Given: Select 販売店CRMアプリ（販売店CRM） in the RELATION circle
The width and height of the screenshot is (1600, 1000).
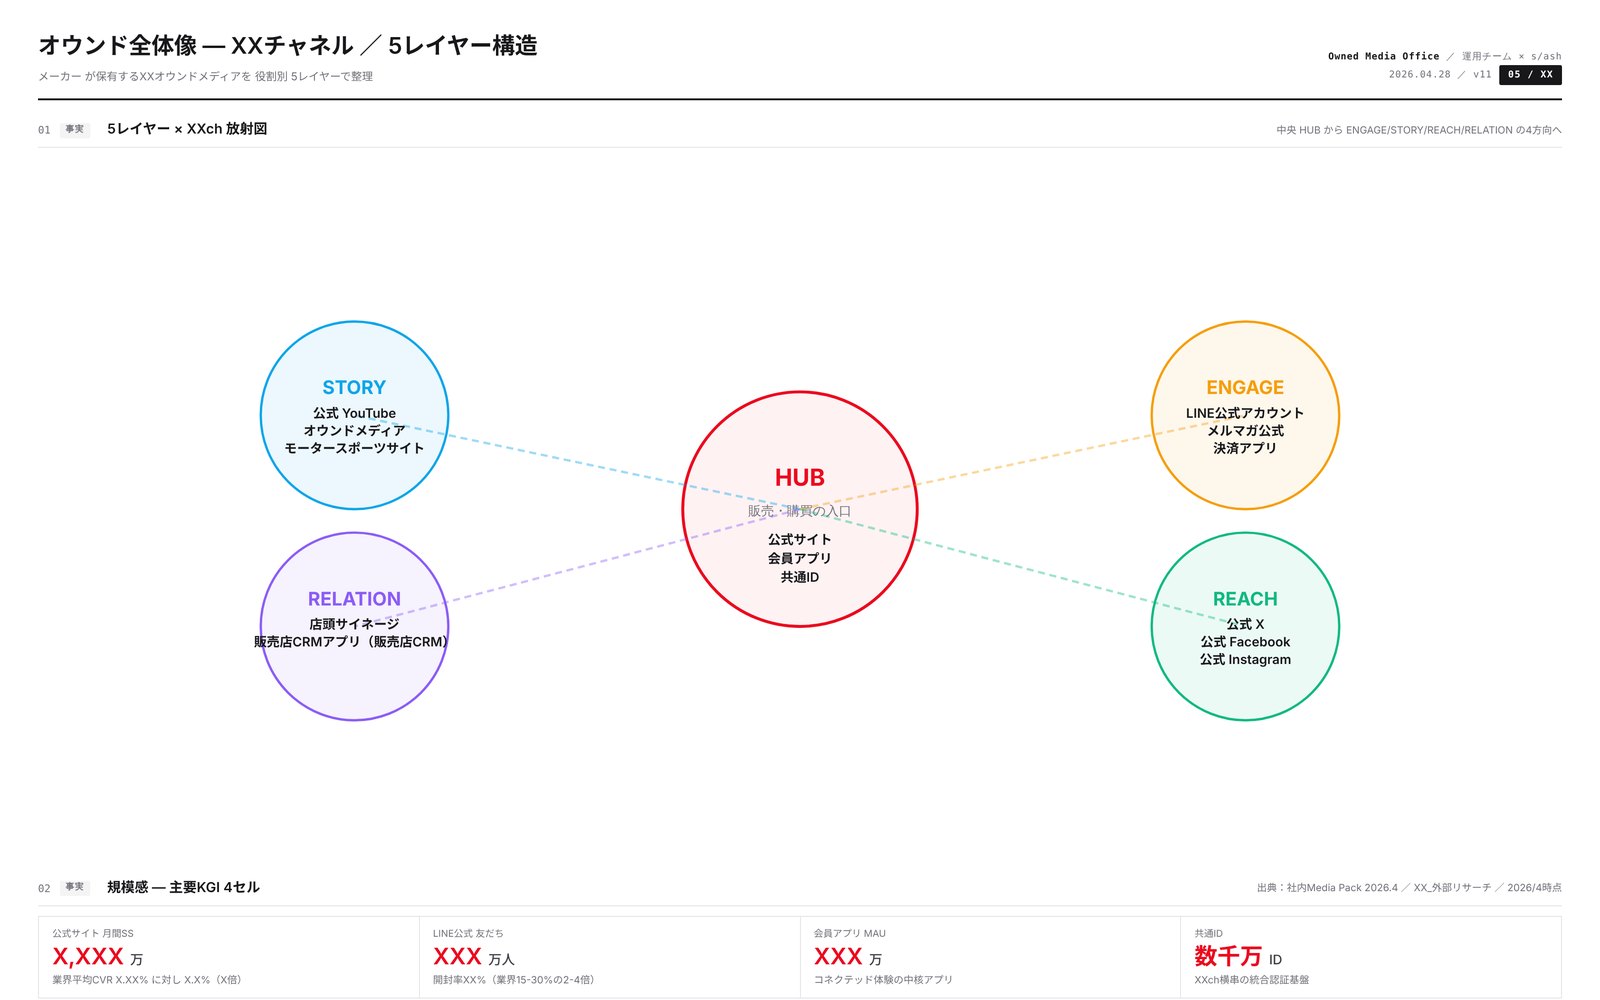Looking at the screenshot, I should (351, 642).
